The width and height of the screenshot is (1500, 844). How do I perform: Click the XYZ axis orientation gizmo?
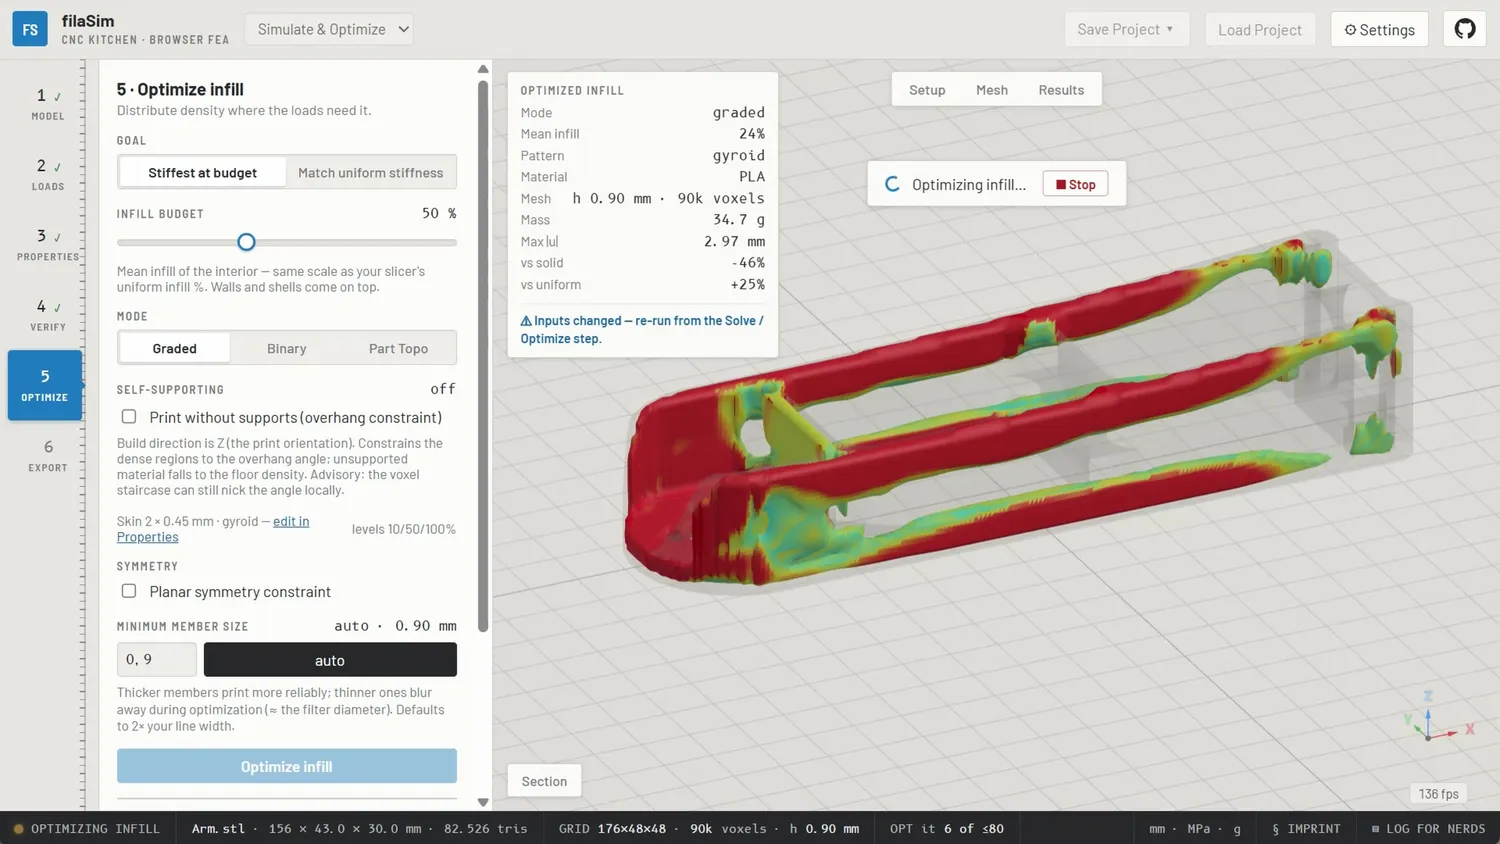tap(1437, 718)
